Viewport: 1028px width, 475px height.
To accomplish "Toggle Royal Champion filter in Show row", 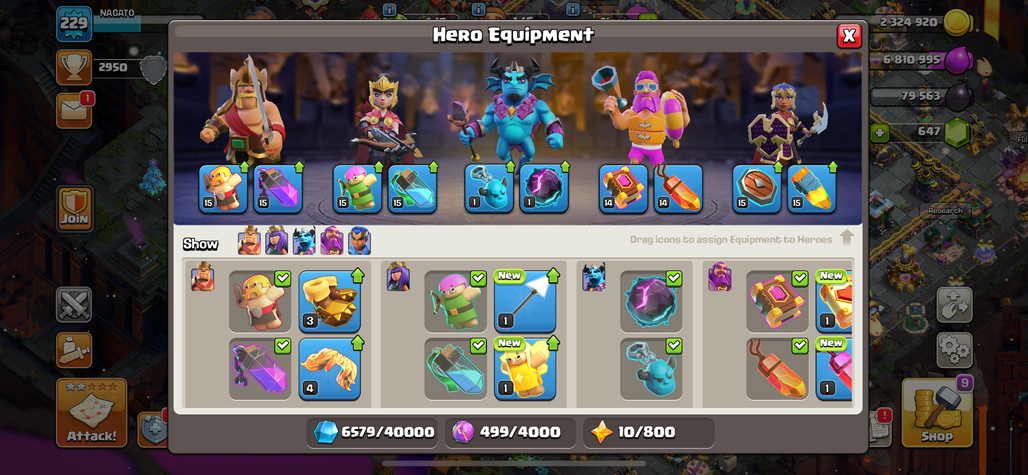I will pos(359,241).
